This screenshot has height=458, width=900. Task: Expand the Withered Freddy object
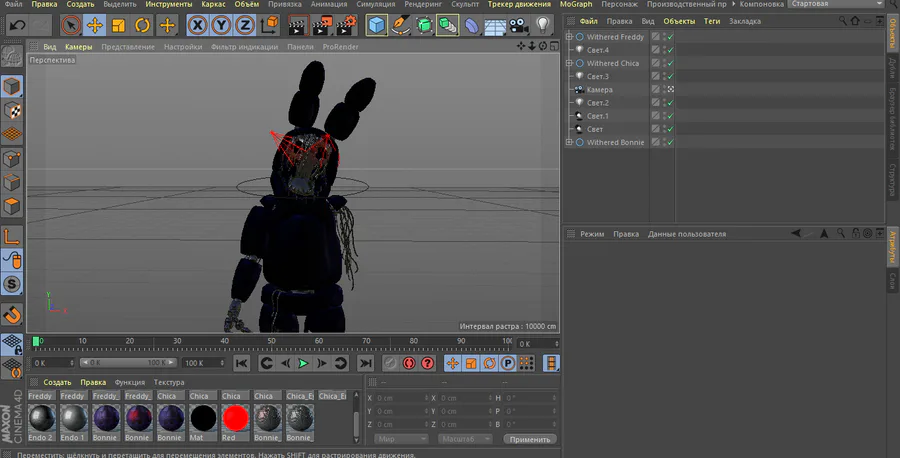[x=569, y=37]
